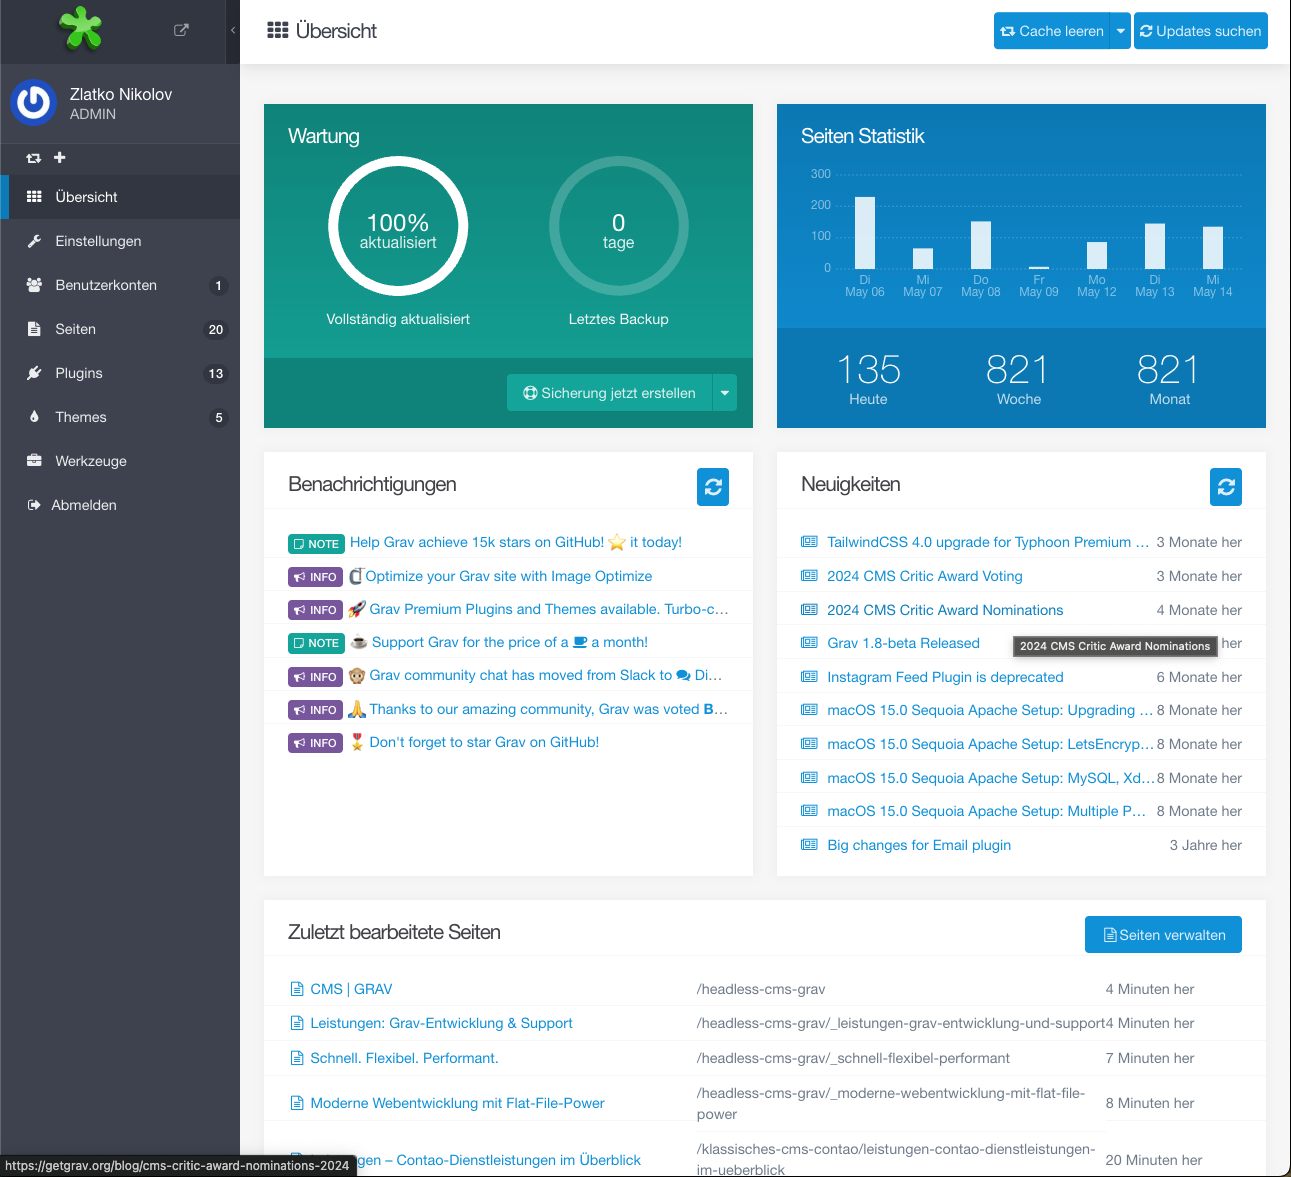Click the sidebar retweet arrows icon
This screenshot has width=1291, height=1177.
pos(34,158)
